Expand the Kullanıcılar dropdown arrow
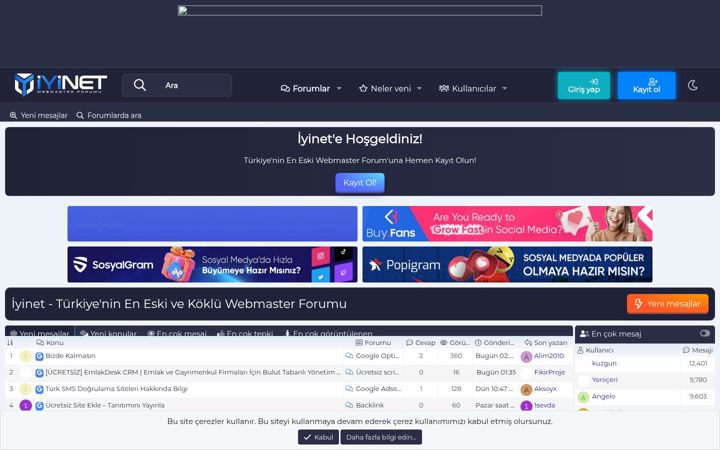720x450 pixels. tap(505, 88)
